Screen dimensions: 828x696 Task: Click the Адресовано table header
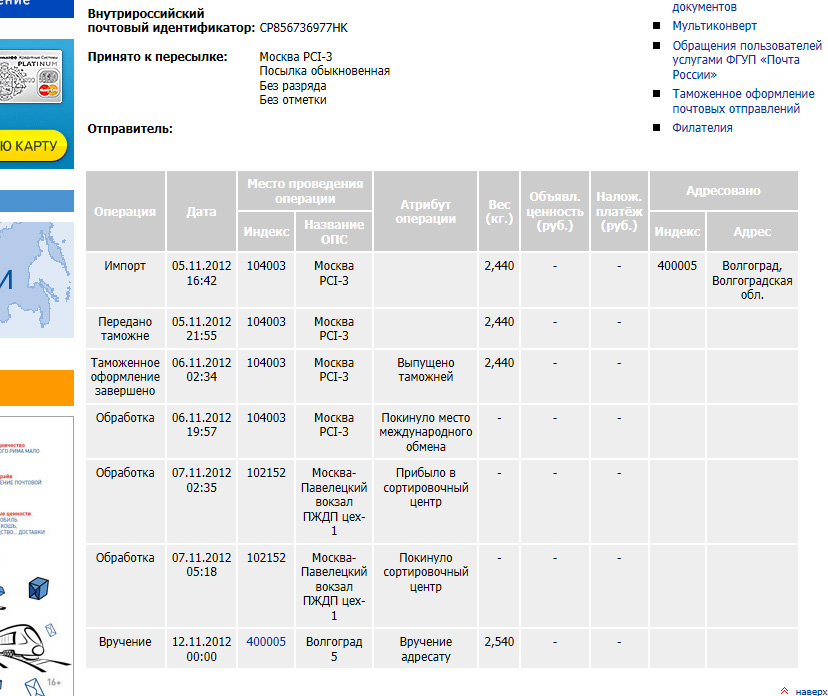[x=723, y=191]
